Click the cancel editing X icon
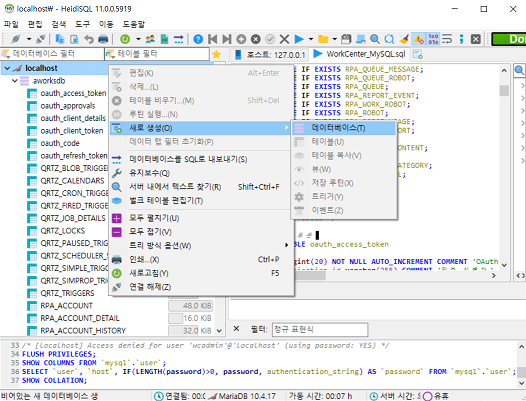Viewport: 526px width, 401px height. tap(284, 39)
